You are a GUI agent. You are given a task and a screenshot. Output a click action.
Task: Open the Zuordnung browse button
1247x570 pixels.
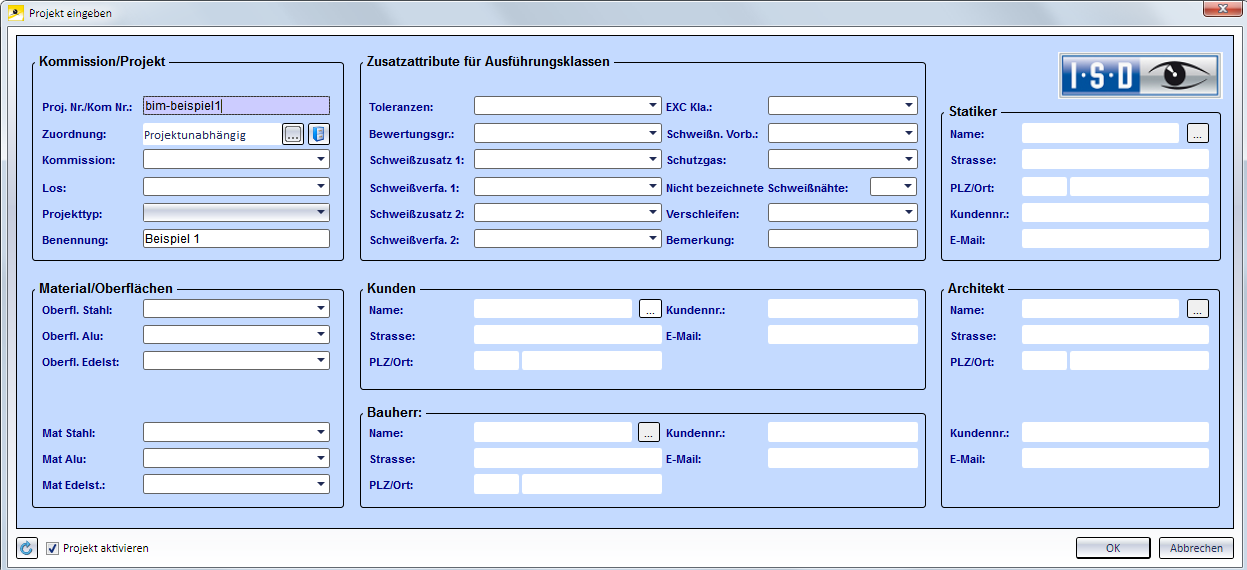tap(292, 134)
